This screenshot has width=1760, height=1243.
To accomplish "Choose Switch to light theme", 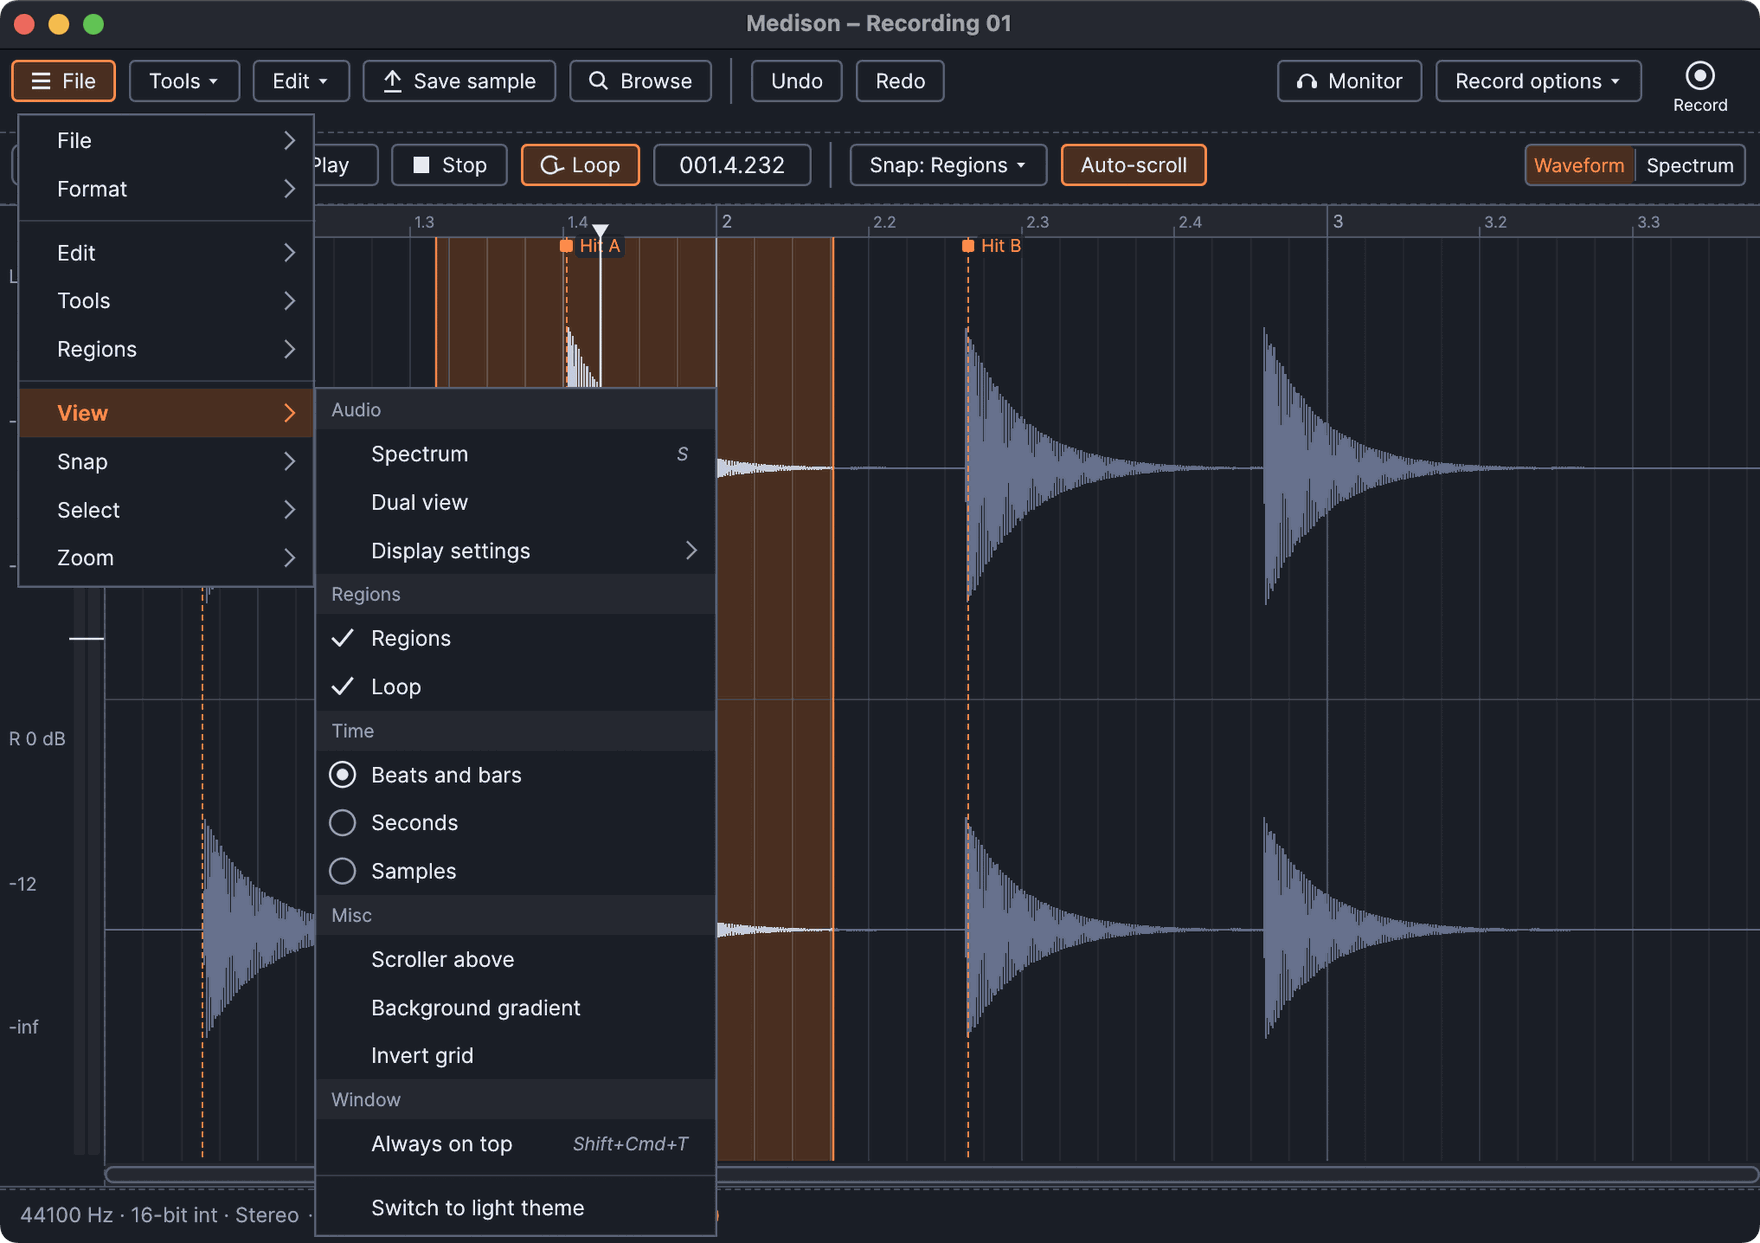I will 515,1208.
